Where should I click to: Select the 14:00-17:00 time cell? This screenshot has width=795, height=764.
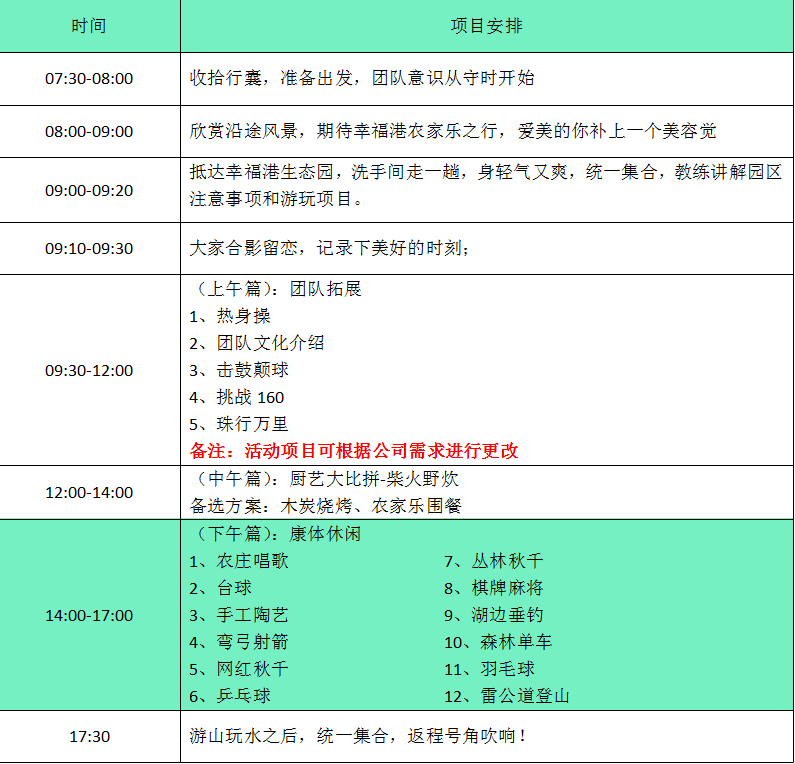click(x=89, y=615)
